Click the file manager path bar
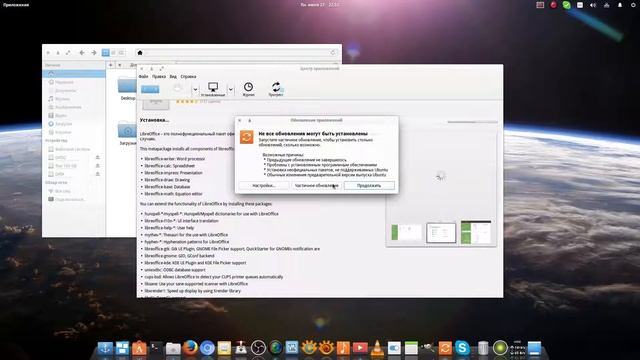Image resolution: width=640 pixels, height=360 pixels. point(237,53)
